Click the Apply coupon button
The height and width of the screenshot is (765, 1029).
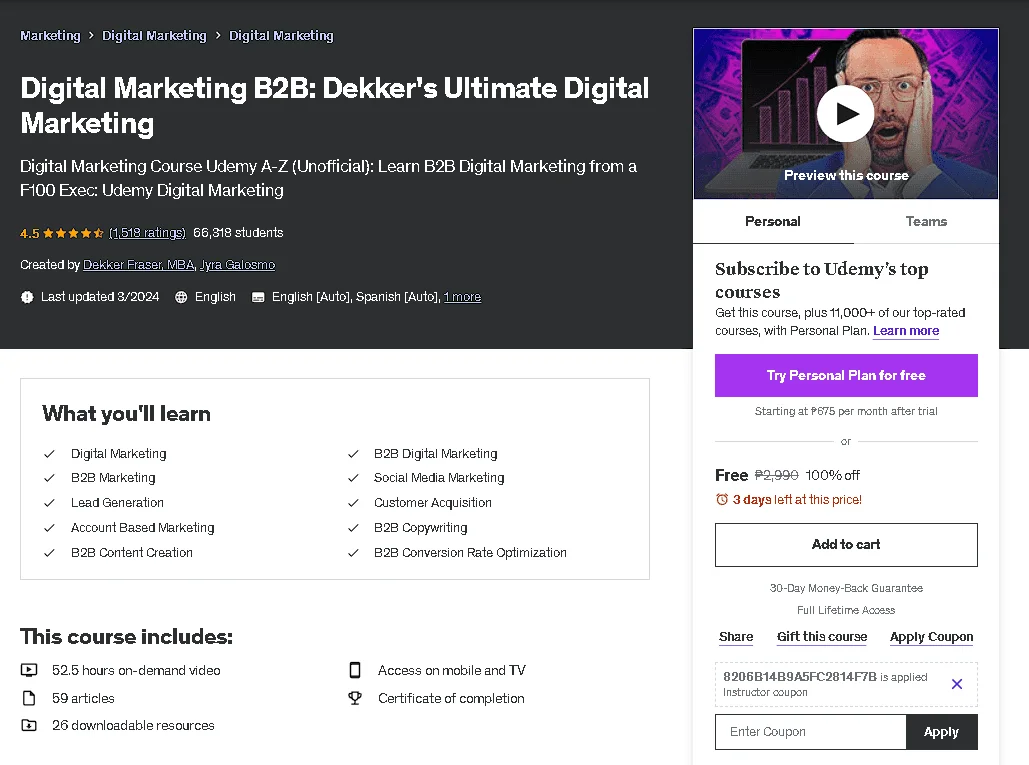coord(942,732)
